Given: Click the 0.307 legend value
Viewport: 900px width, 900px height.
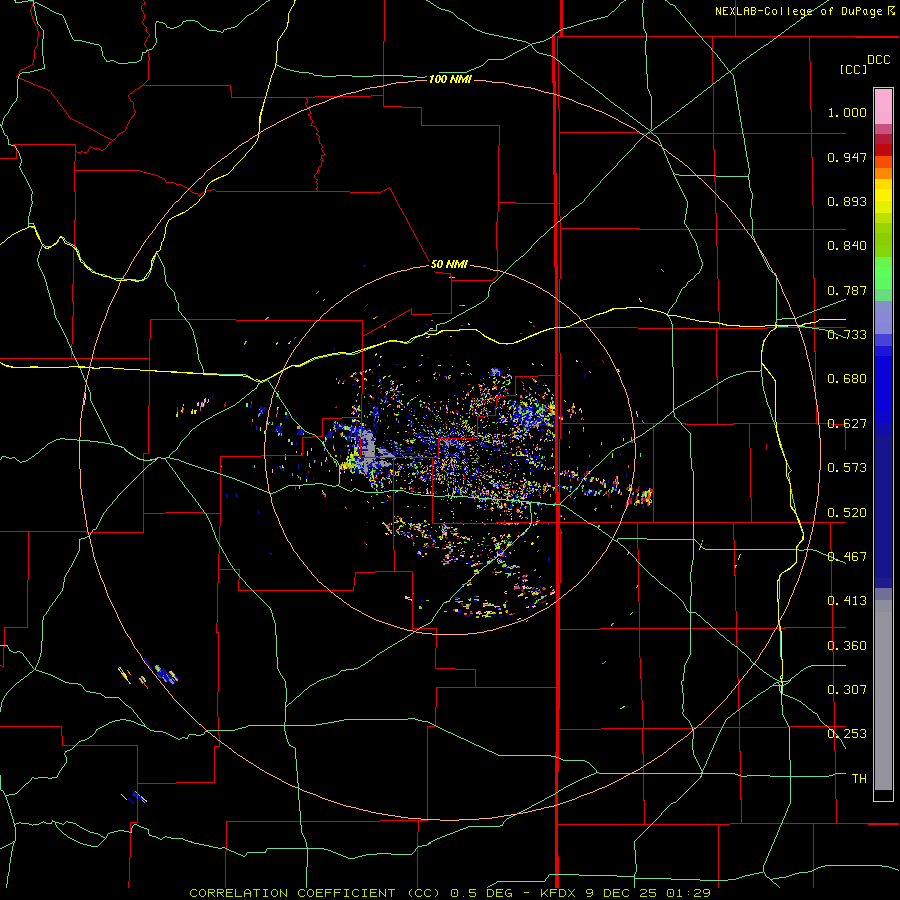Looking at the screenshot, I should tap(847, 689).
